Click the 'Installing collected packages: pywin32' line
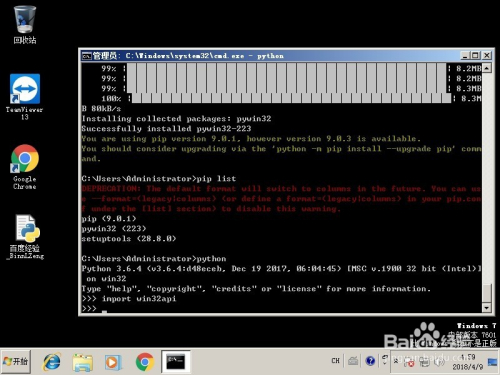This screenshot has height=375, width=500. (x=176, y=119)
